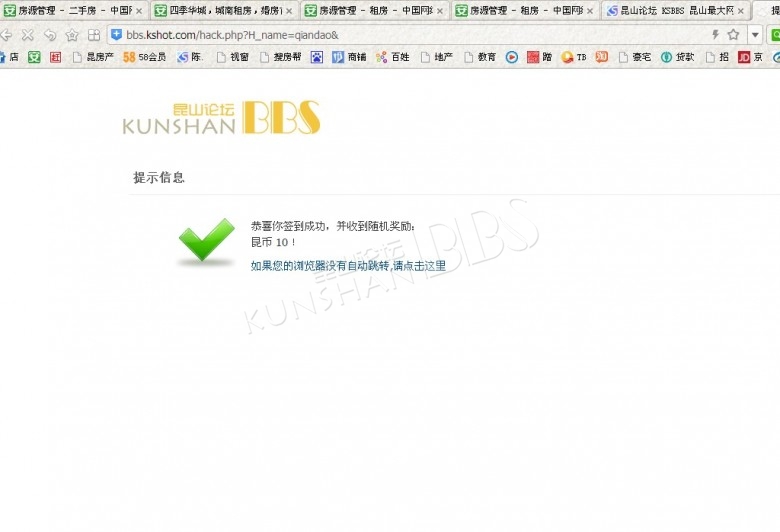Viewport: 780px width, 532px height.
Task: Open the 贷款 bookmark
Action: pos(678,57)
